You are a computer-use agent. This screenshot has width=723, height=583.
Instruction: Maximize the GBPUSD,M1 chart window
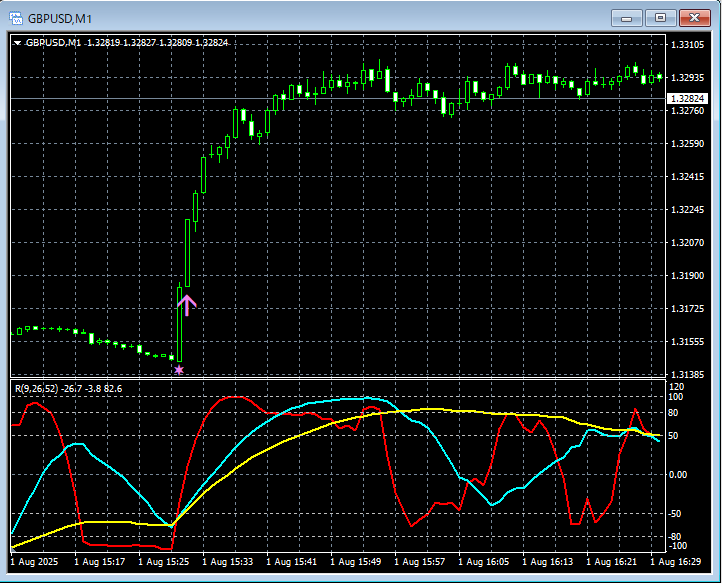point(660,17)
